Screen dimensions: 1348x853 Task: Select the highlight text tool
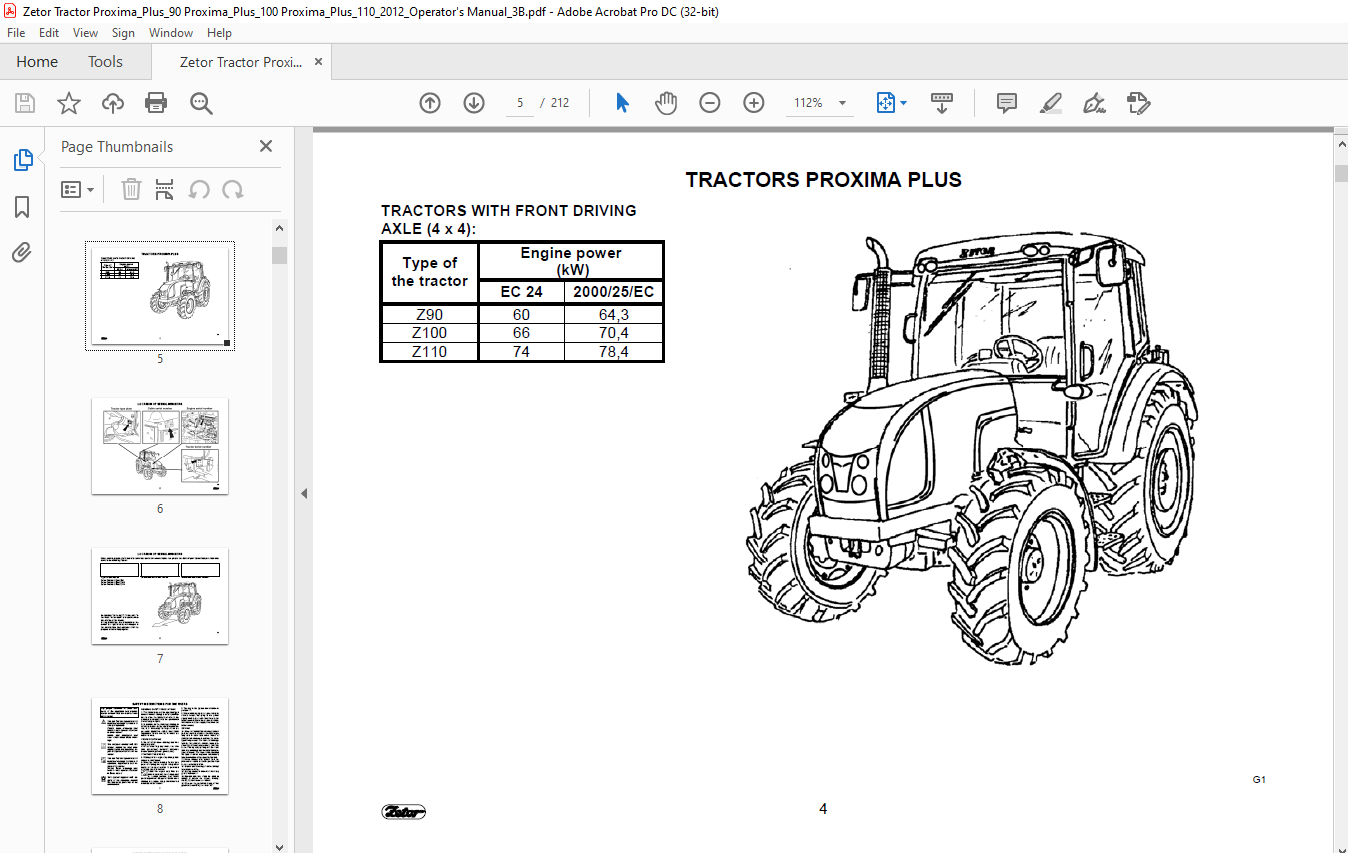[1051, 103]
